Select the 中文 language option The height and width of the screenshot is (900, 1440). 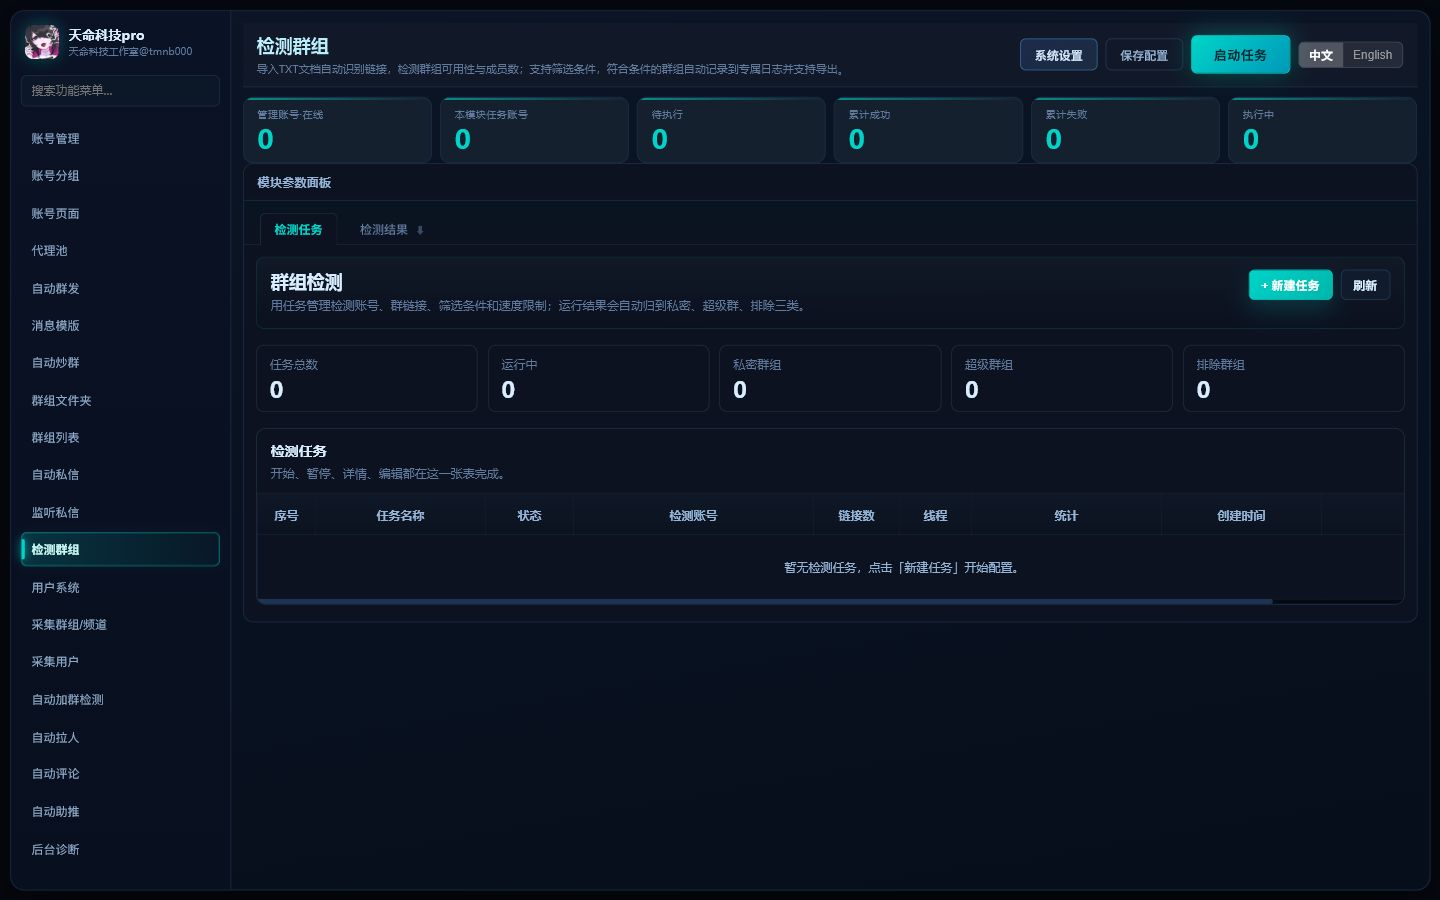[x=1321, y=55]
